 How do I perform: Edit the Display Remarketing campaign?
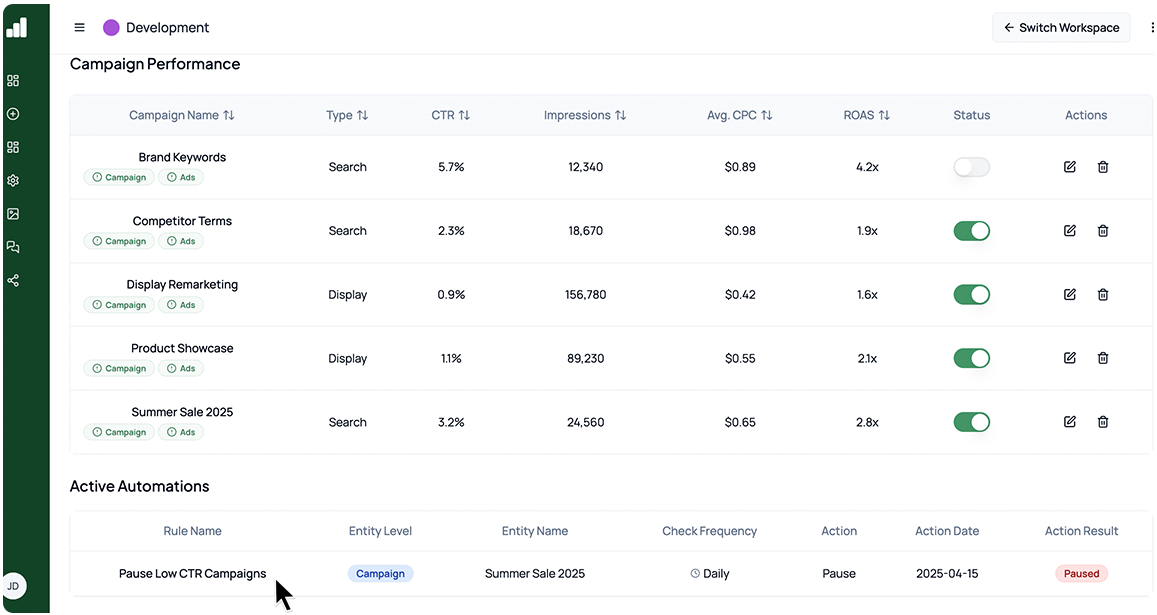click(x=1069, y=295)
